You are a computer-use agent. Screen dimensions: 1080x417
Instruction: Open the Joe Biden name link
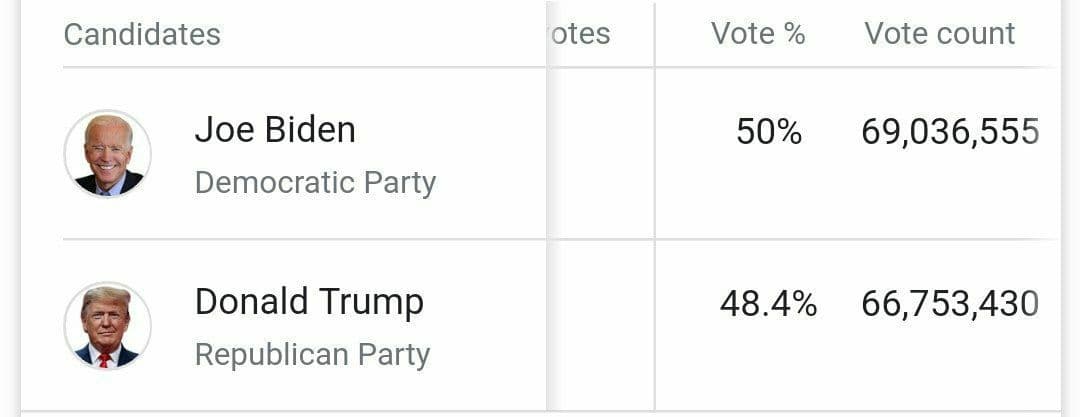coord(275,130)
